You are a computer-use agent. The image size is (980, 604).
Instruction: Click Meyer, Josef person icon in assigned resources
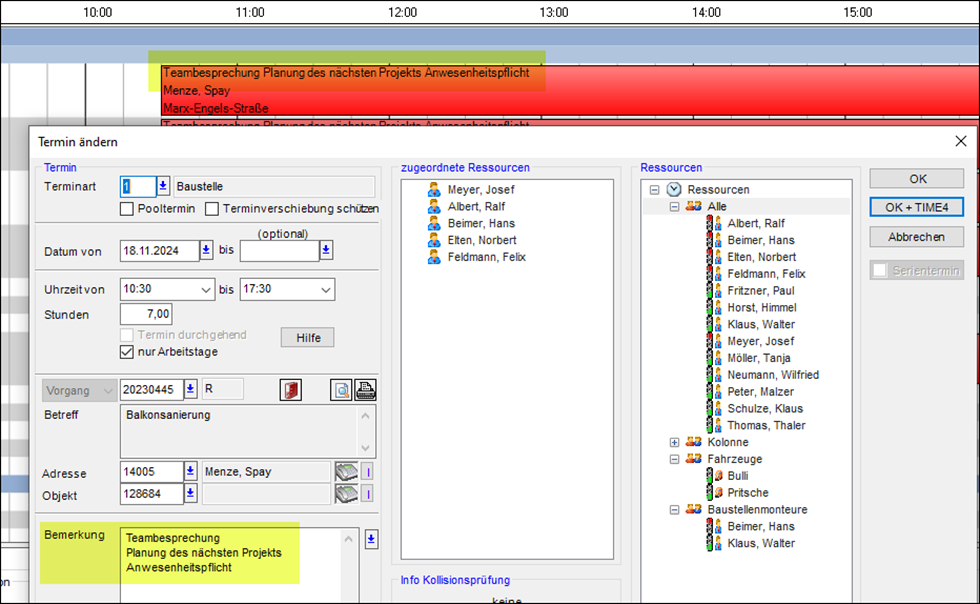tap(434, 190)
